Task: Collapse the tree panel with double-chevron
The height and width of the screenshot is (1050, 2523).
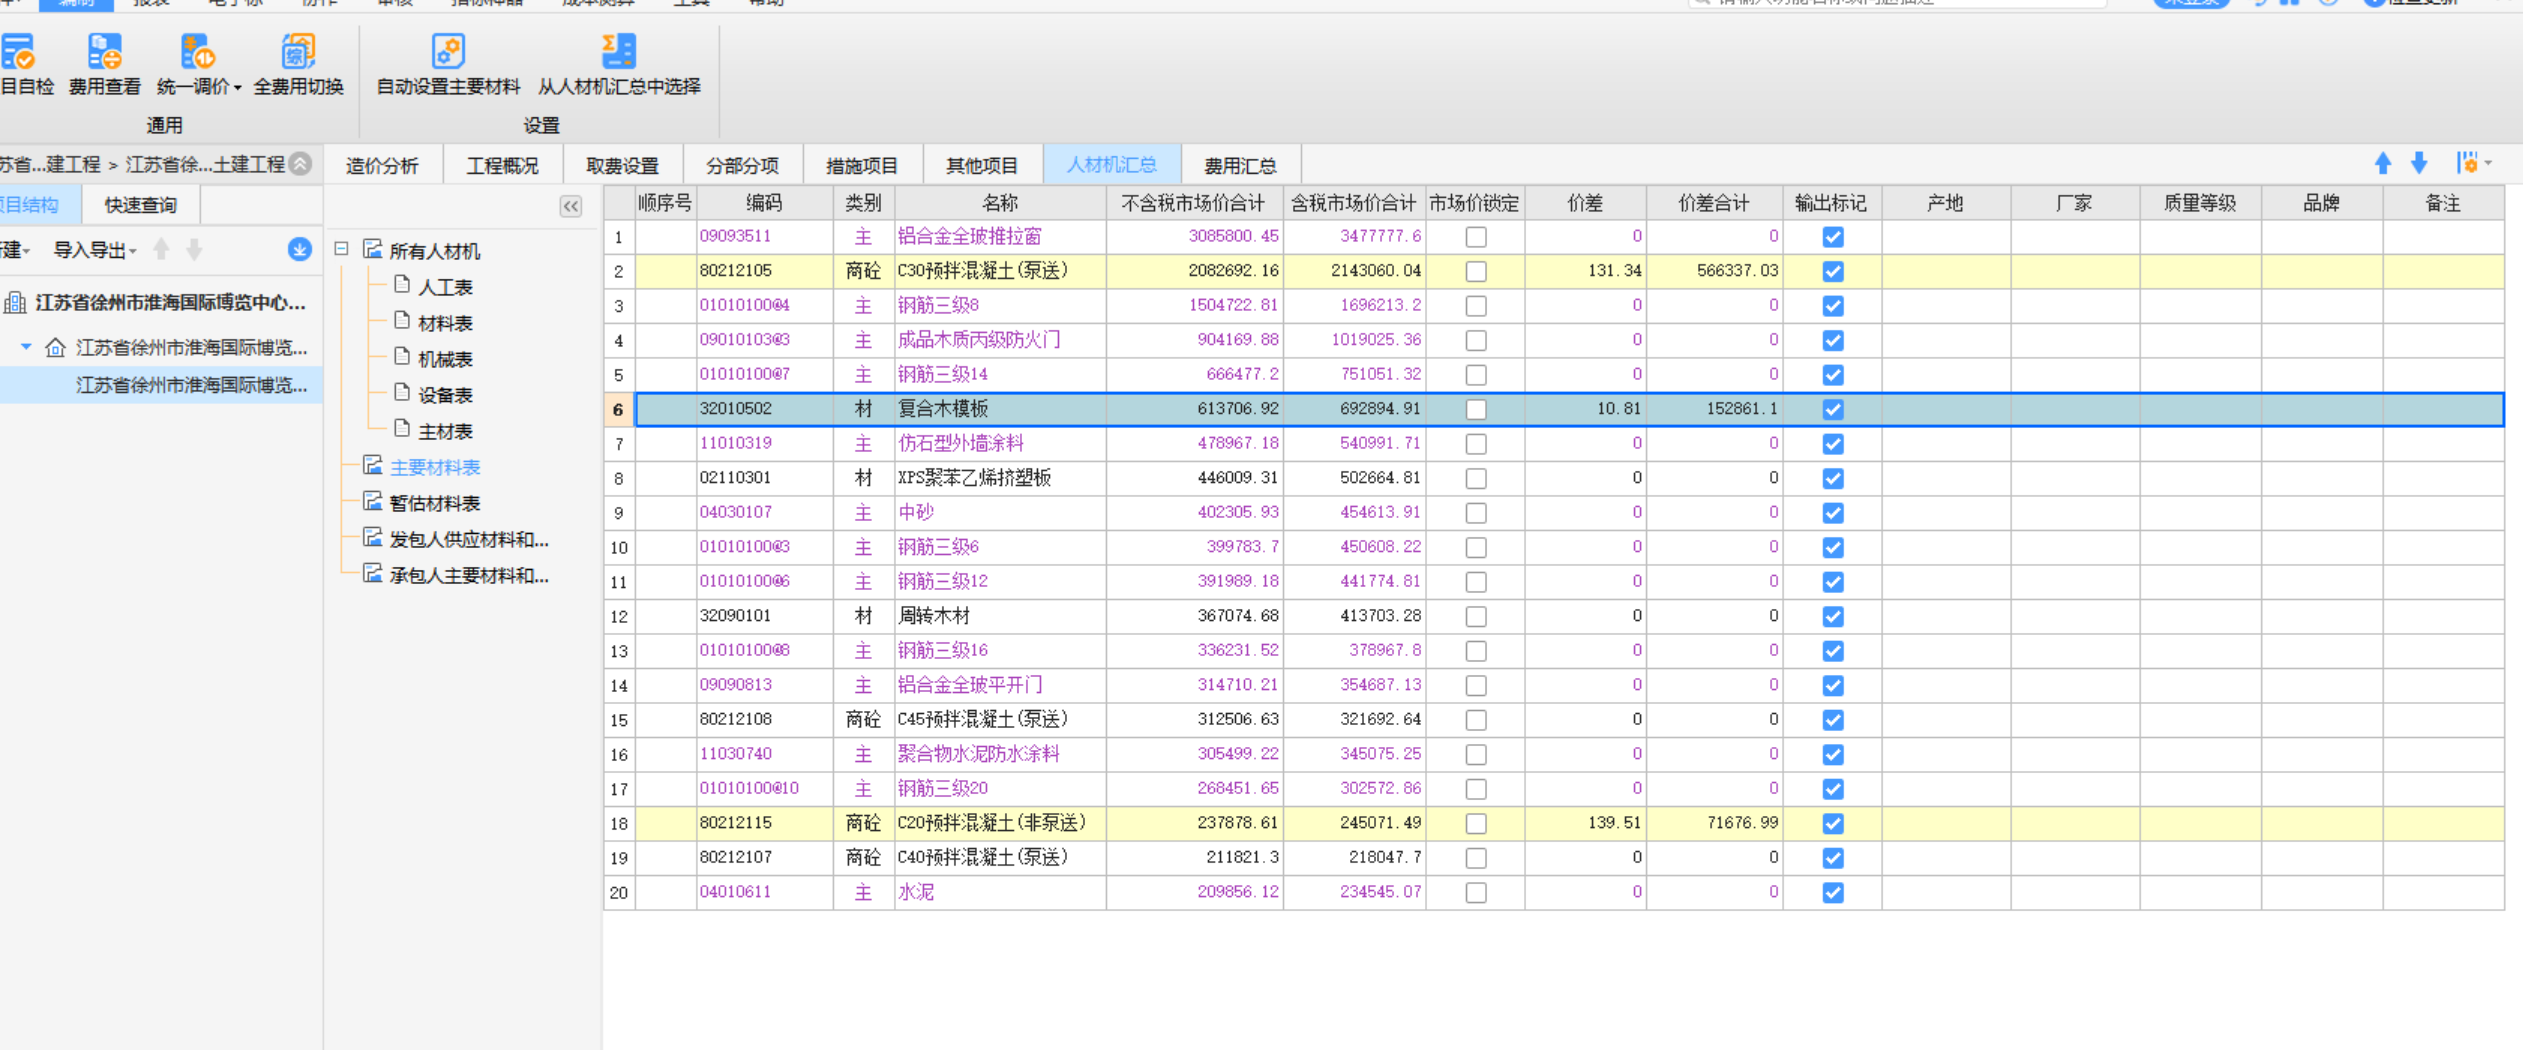Action: 571,207
